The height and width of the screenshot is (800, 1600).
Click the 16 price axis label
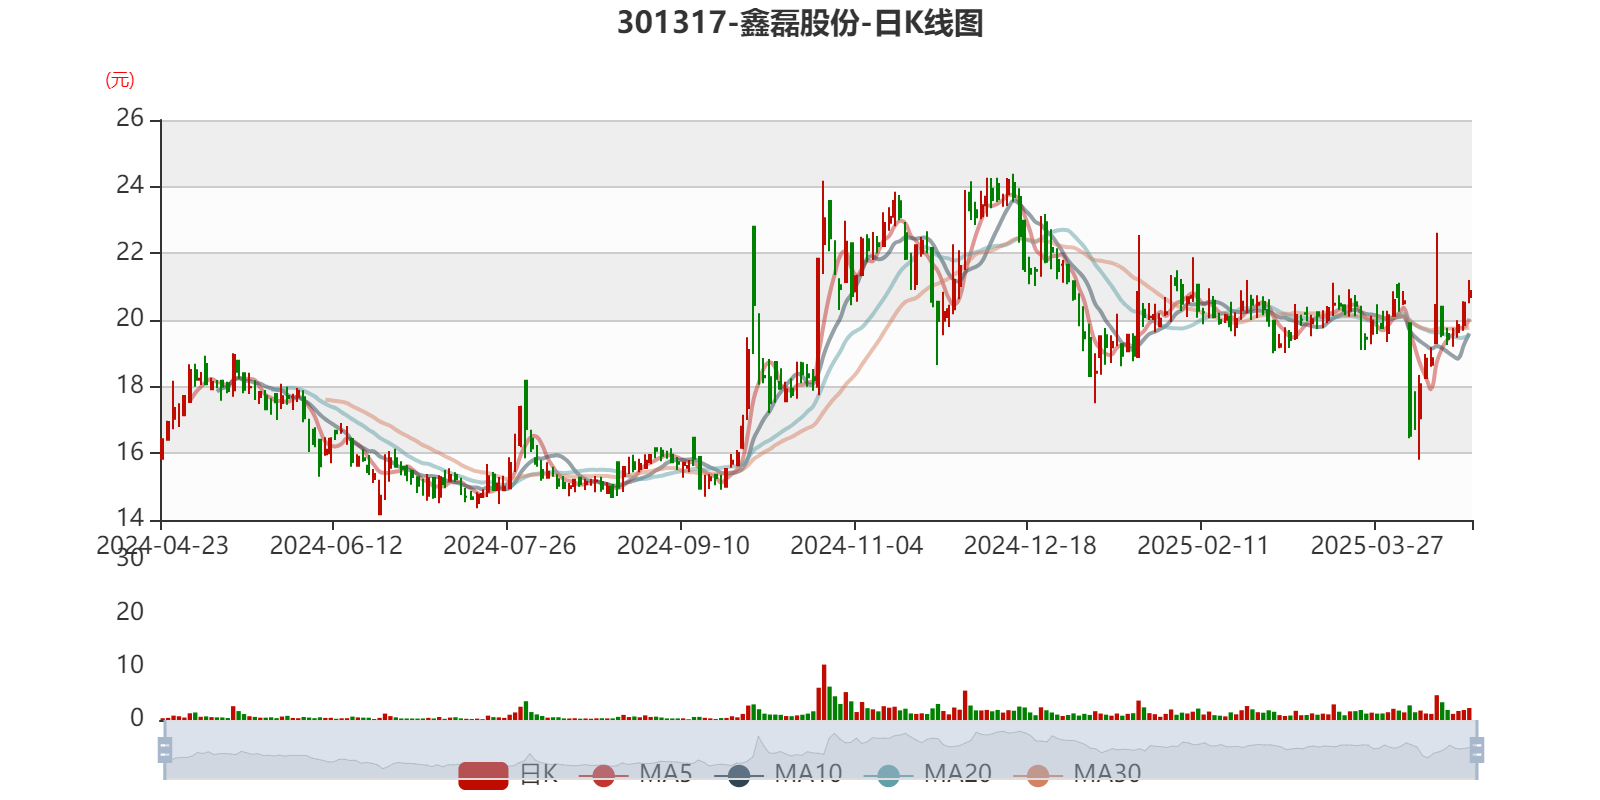[x=130, y=452]
